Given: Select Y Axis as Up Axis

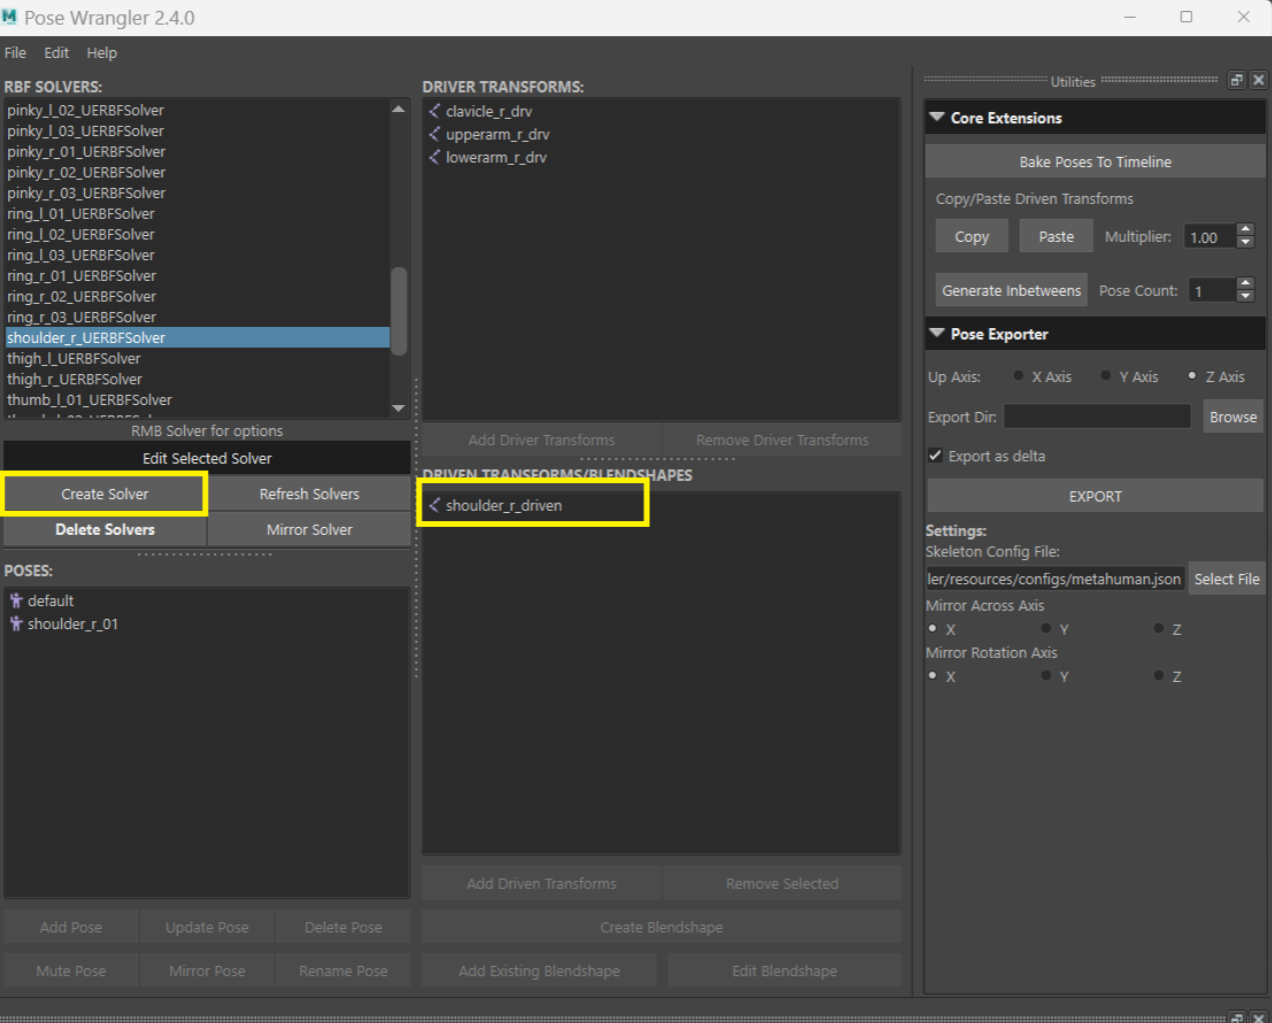Looking at the screenshot, I should point(1105,376).
